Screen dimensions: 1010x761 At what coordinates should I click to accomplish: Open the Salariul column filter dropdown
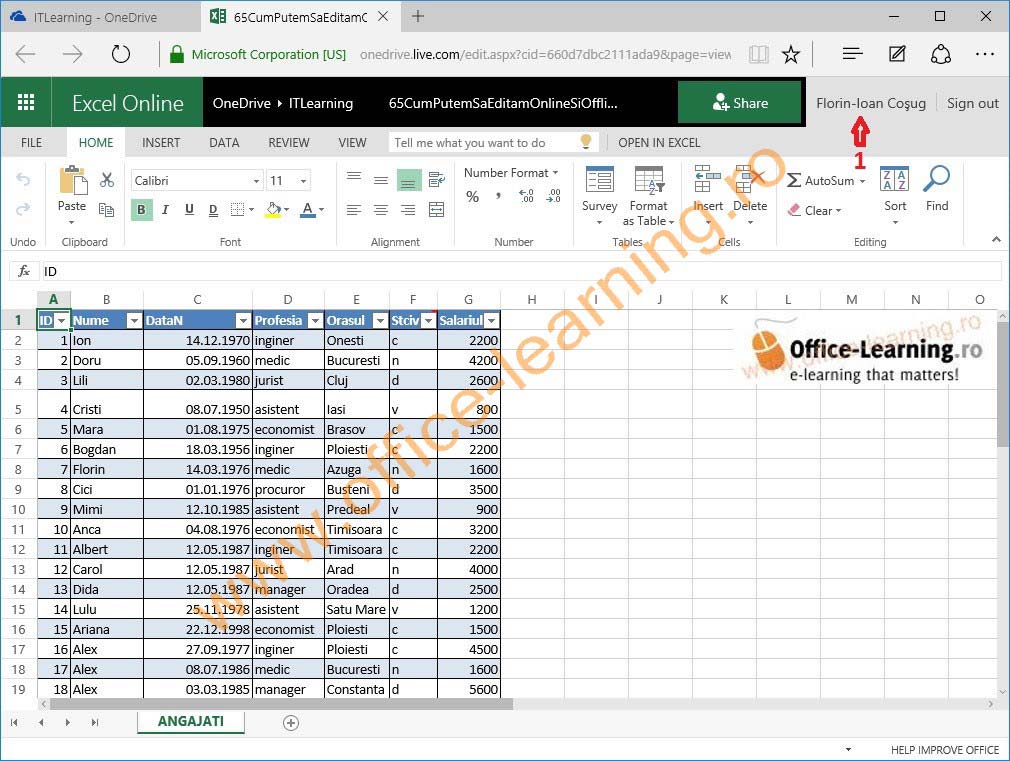pos(491,320)
